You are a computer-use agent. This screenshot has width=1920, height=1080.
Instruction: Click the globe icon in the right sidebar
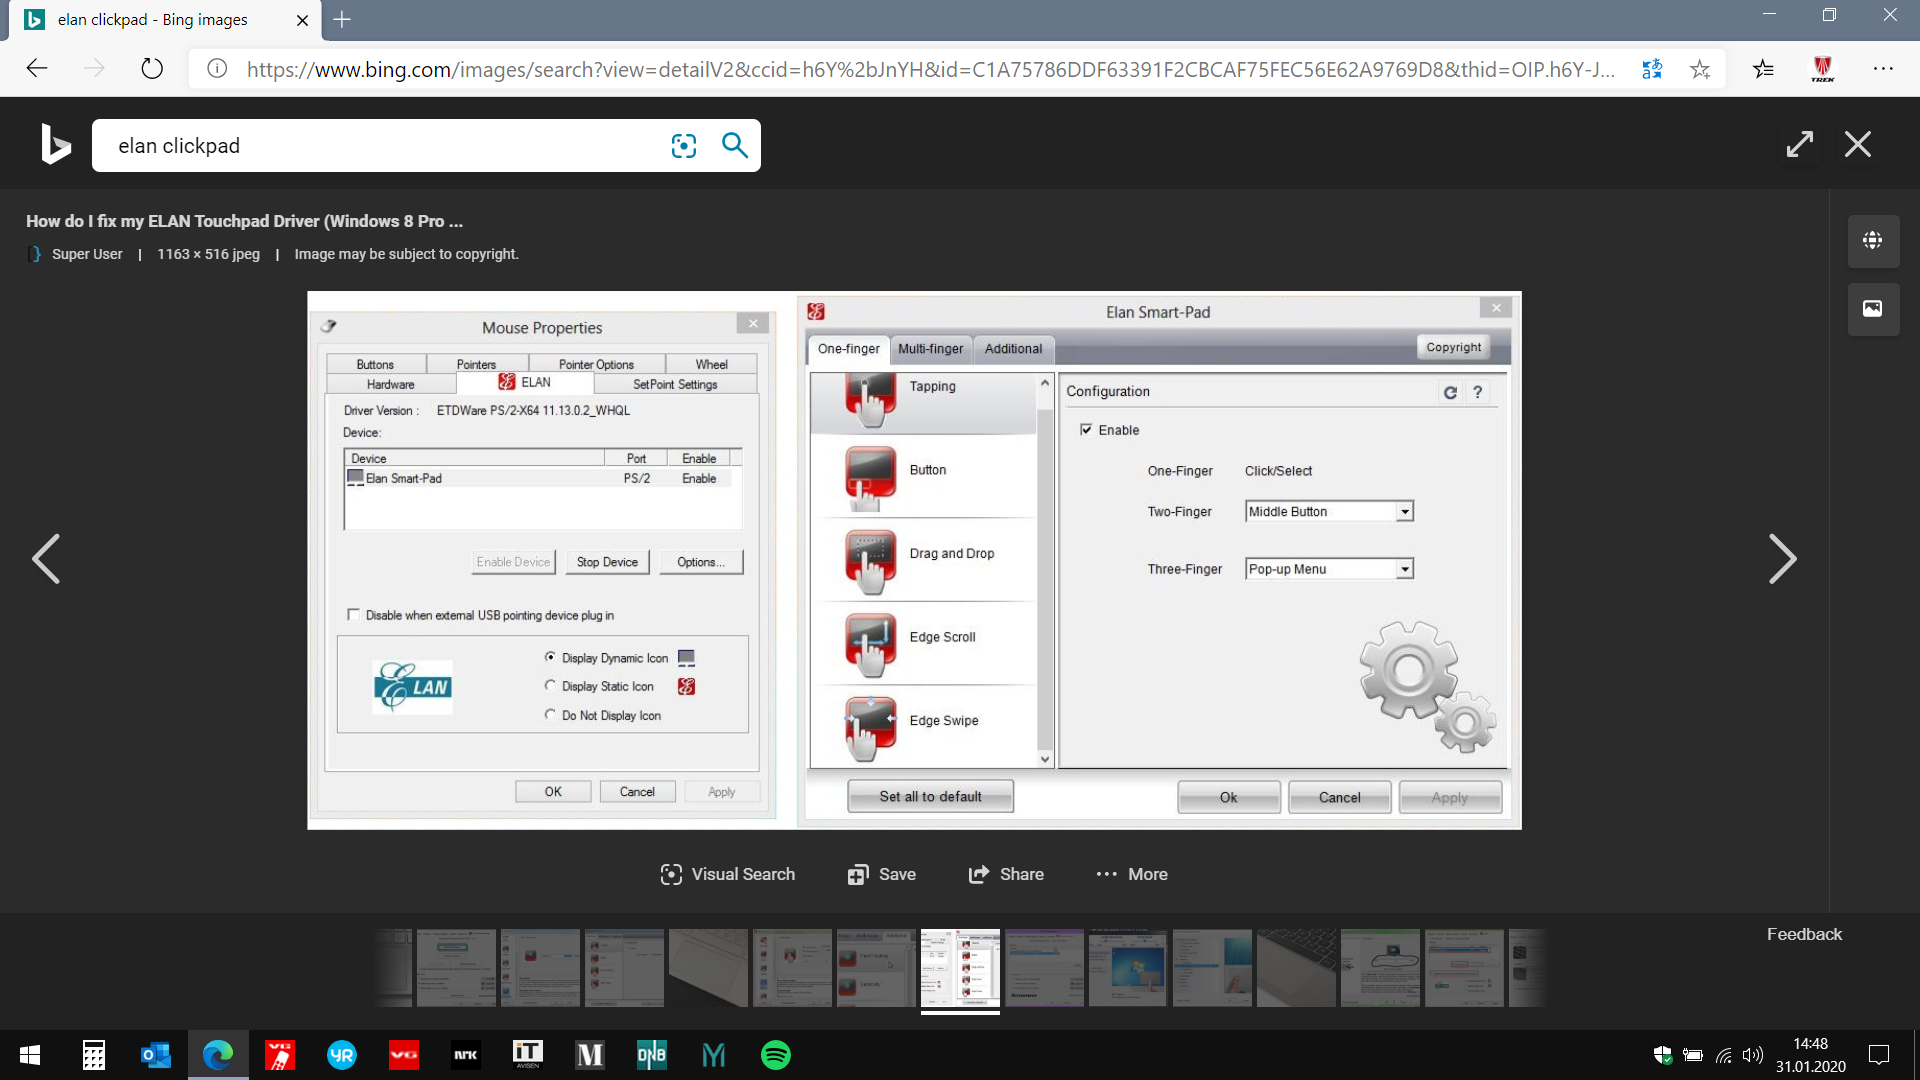click(1873, 241)
